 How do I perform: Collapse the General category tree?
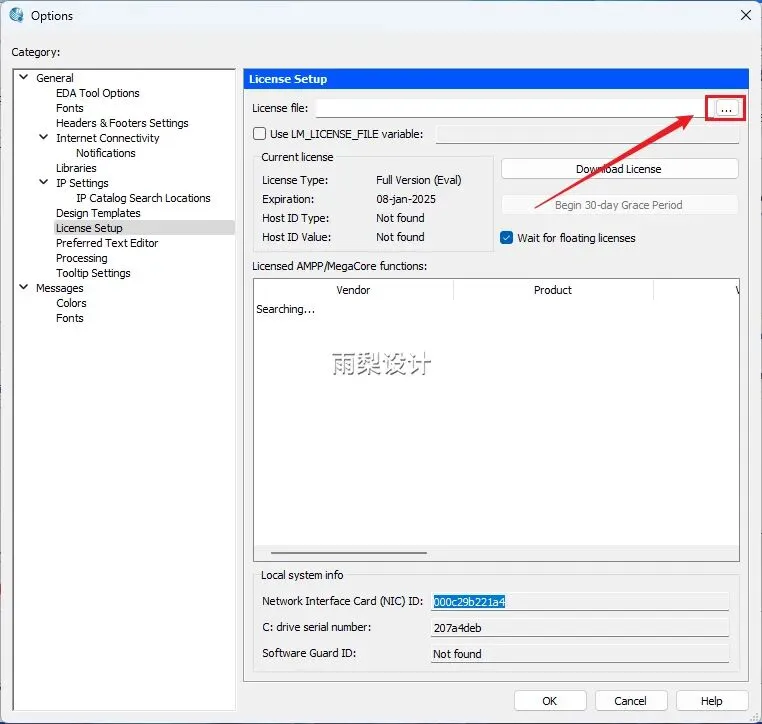[x=23, y=77]
